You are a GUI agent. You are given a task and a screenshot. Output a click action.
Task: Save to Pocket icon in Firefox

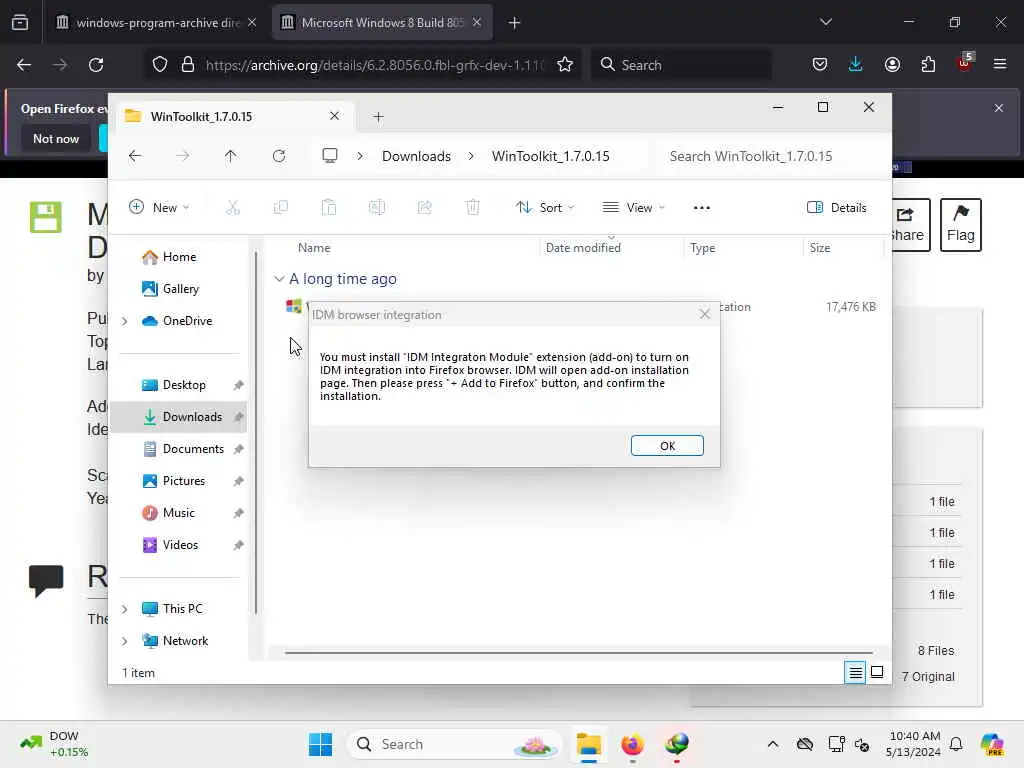tap(820, 64)
